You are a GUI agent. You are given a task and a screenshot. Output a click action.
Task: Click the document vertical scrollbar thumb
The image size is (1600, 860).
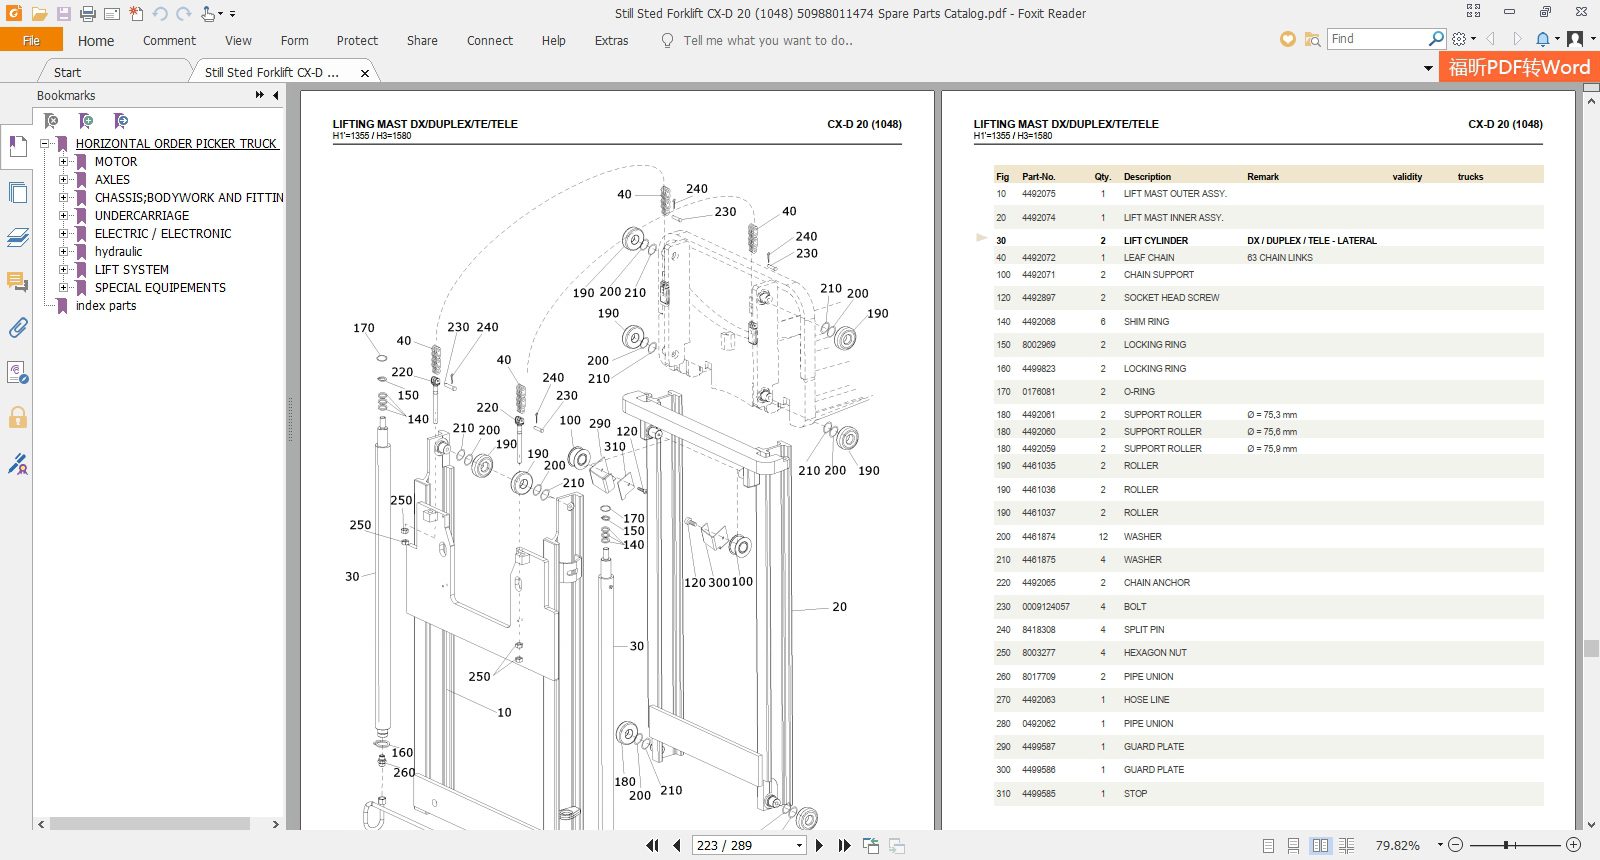tap(1591, 648)
